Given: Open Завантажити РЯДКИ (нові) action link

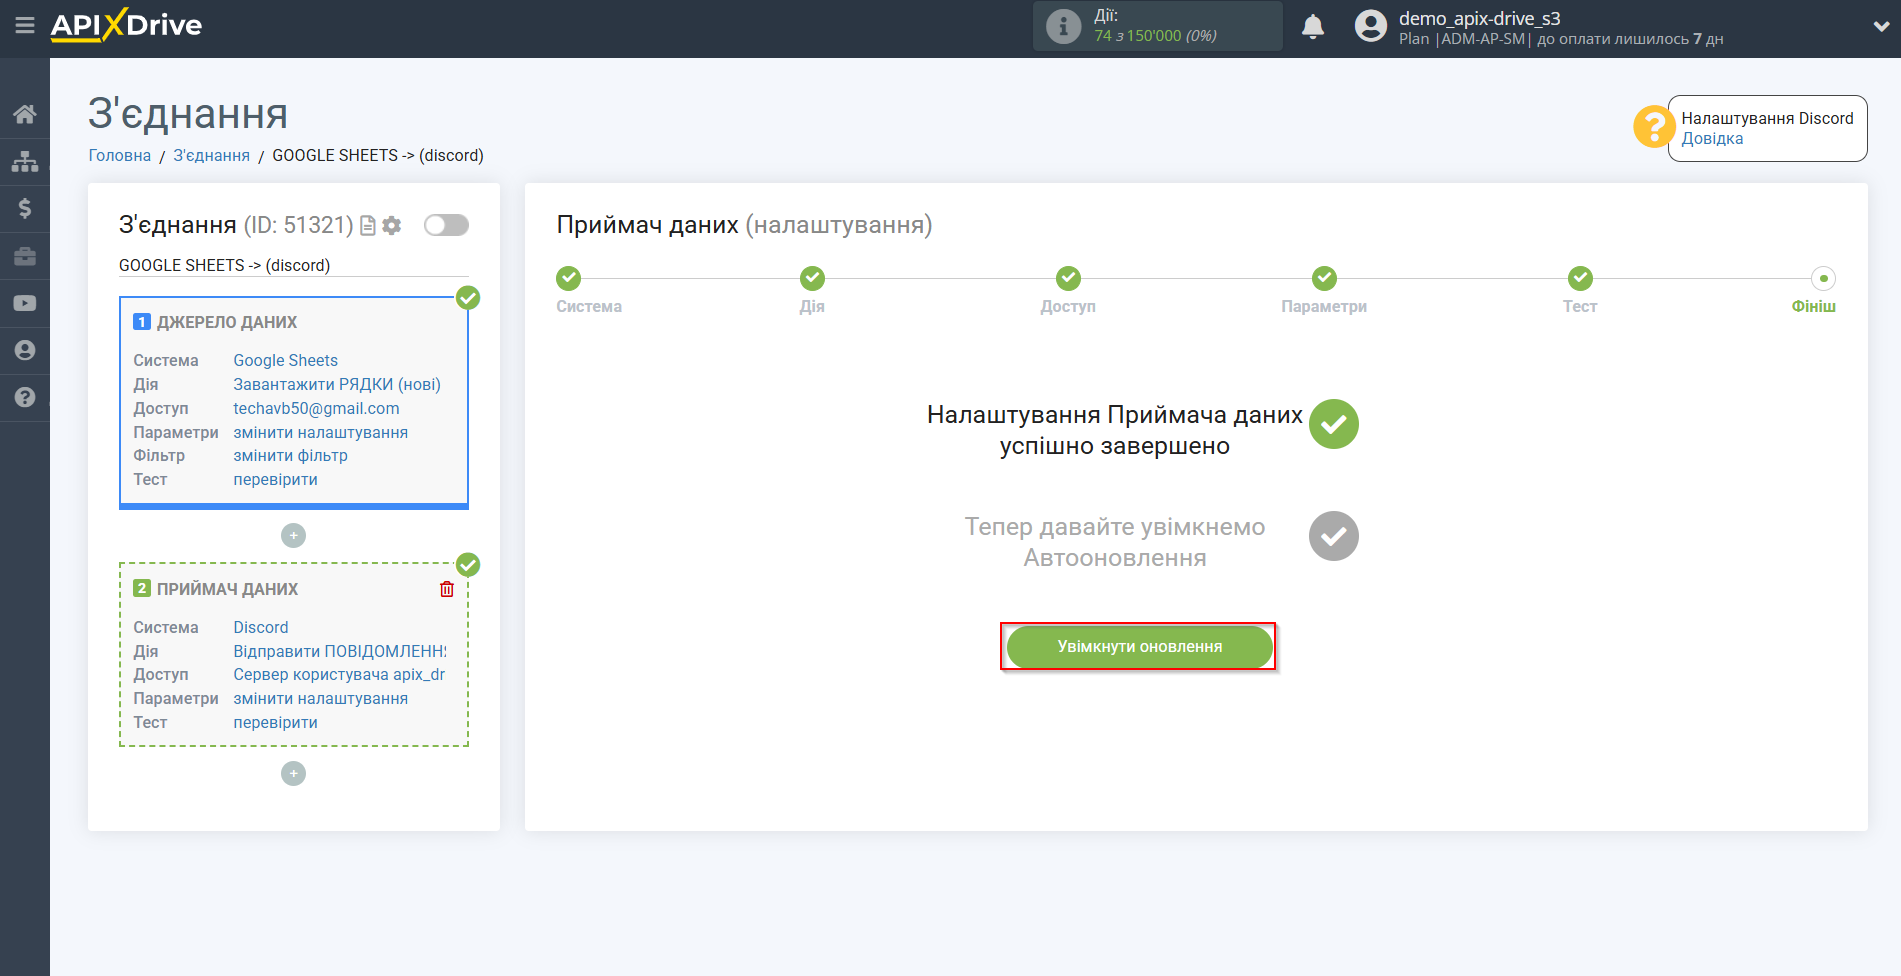Looking at the screenshot, I should point(337,384).
